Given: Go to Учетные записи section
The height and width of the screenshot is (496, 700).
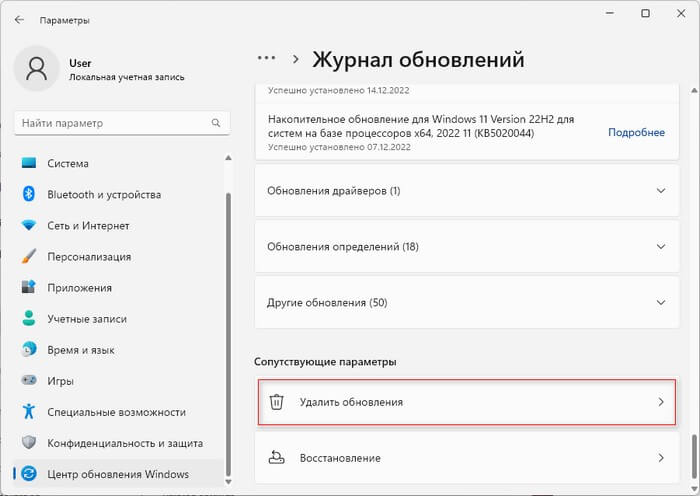Looking at the screenshot, I should click(82, 318).
